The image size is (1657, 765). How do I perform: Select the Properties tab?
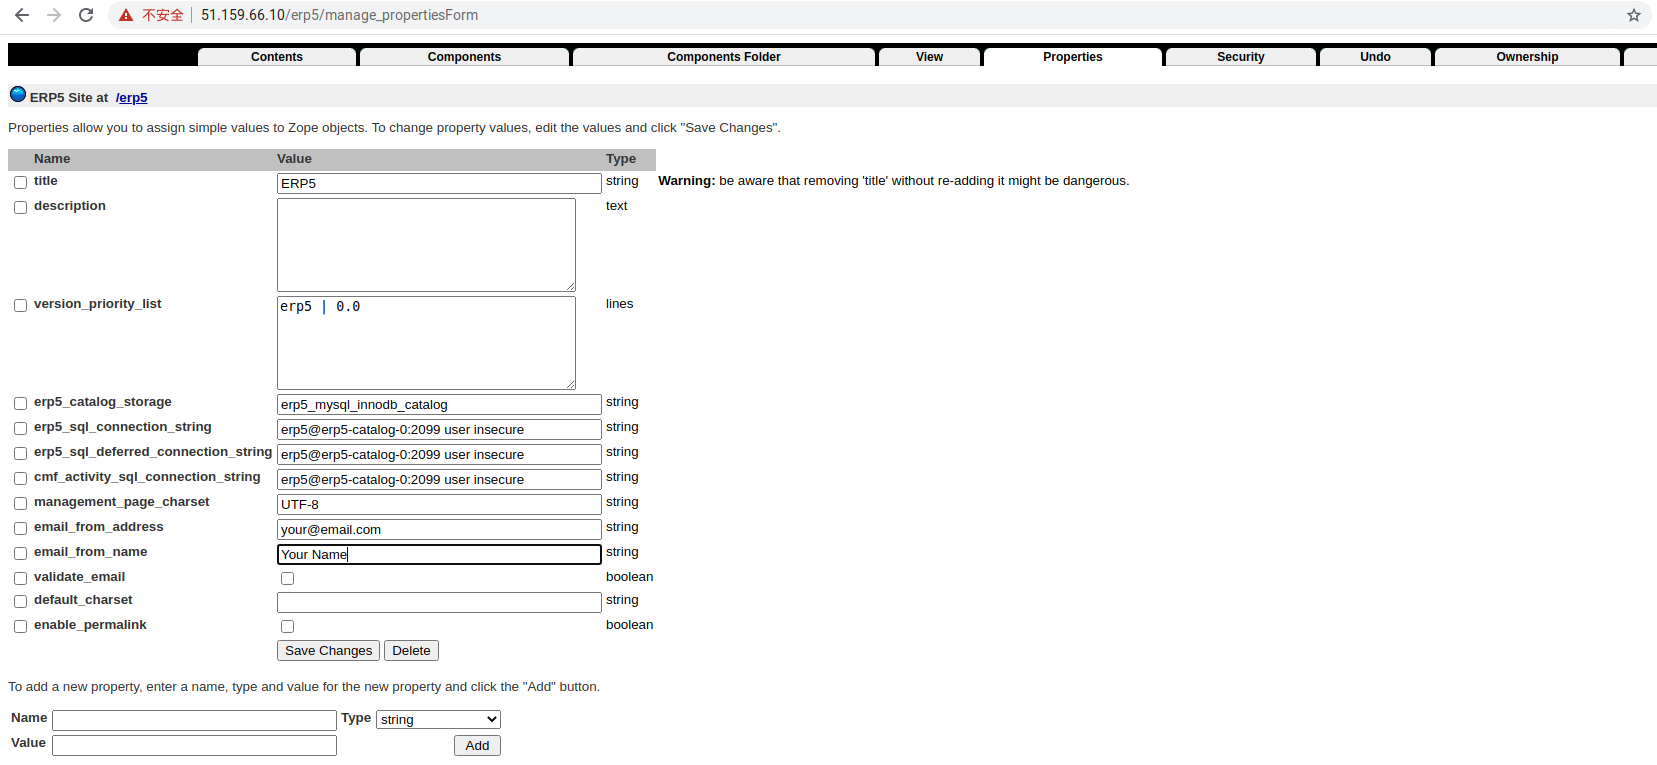pyautogui.click(x=1072, y=57)
